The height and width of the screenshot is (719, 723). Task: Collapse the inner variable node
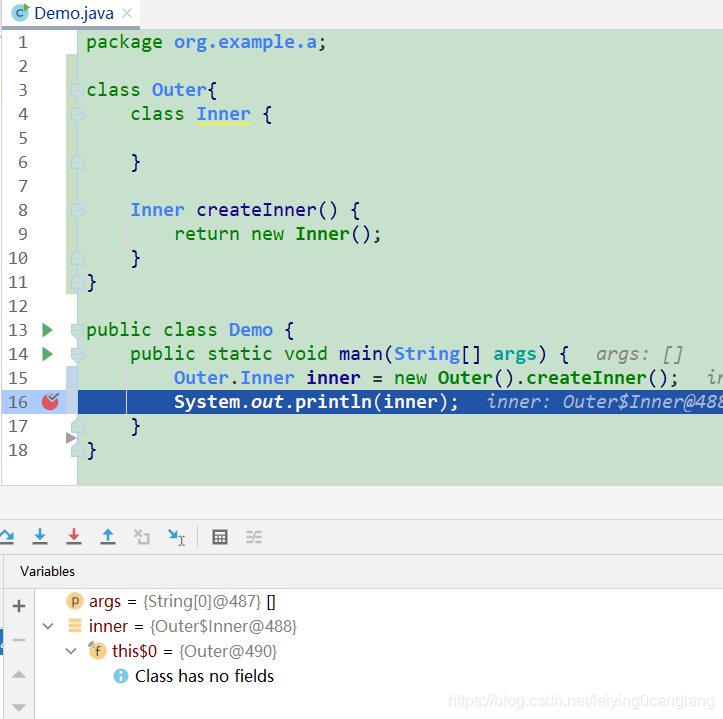coord(48,626)
